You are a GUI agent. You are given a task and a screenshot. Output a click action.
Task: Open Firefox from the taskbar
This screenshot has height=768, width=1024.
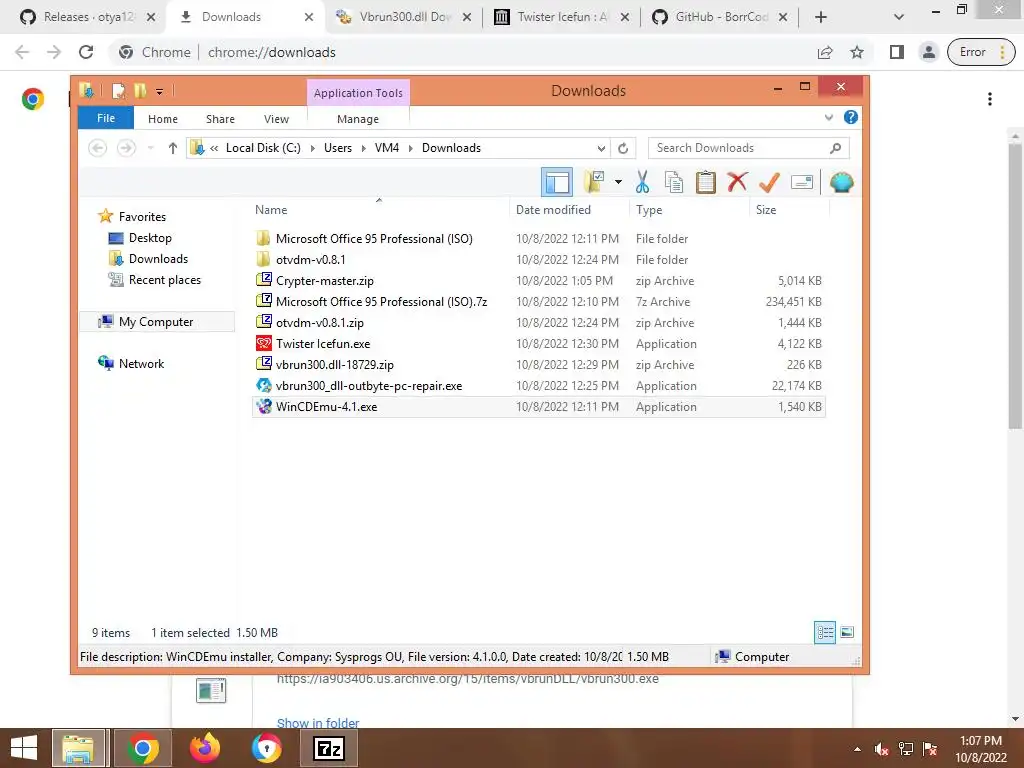point(204,748)
